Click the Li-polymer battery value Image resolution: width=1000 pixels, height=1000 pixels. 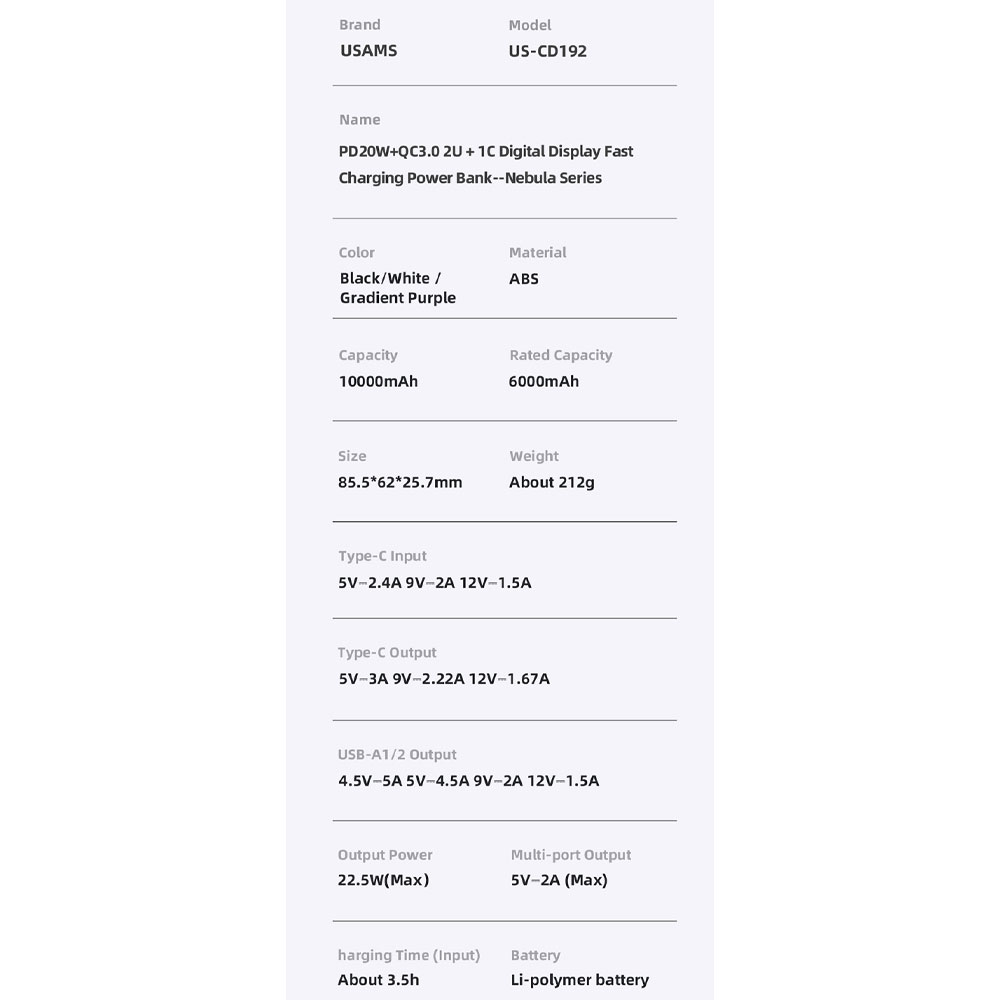[579, 980]
